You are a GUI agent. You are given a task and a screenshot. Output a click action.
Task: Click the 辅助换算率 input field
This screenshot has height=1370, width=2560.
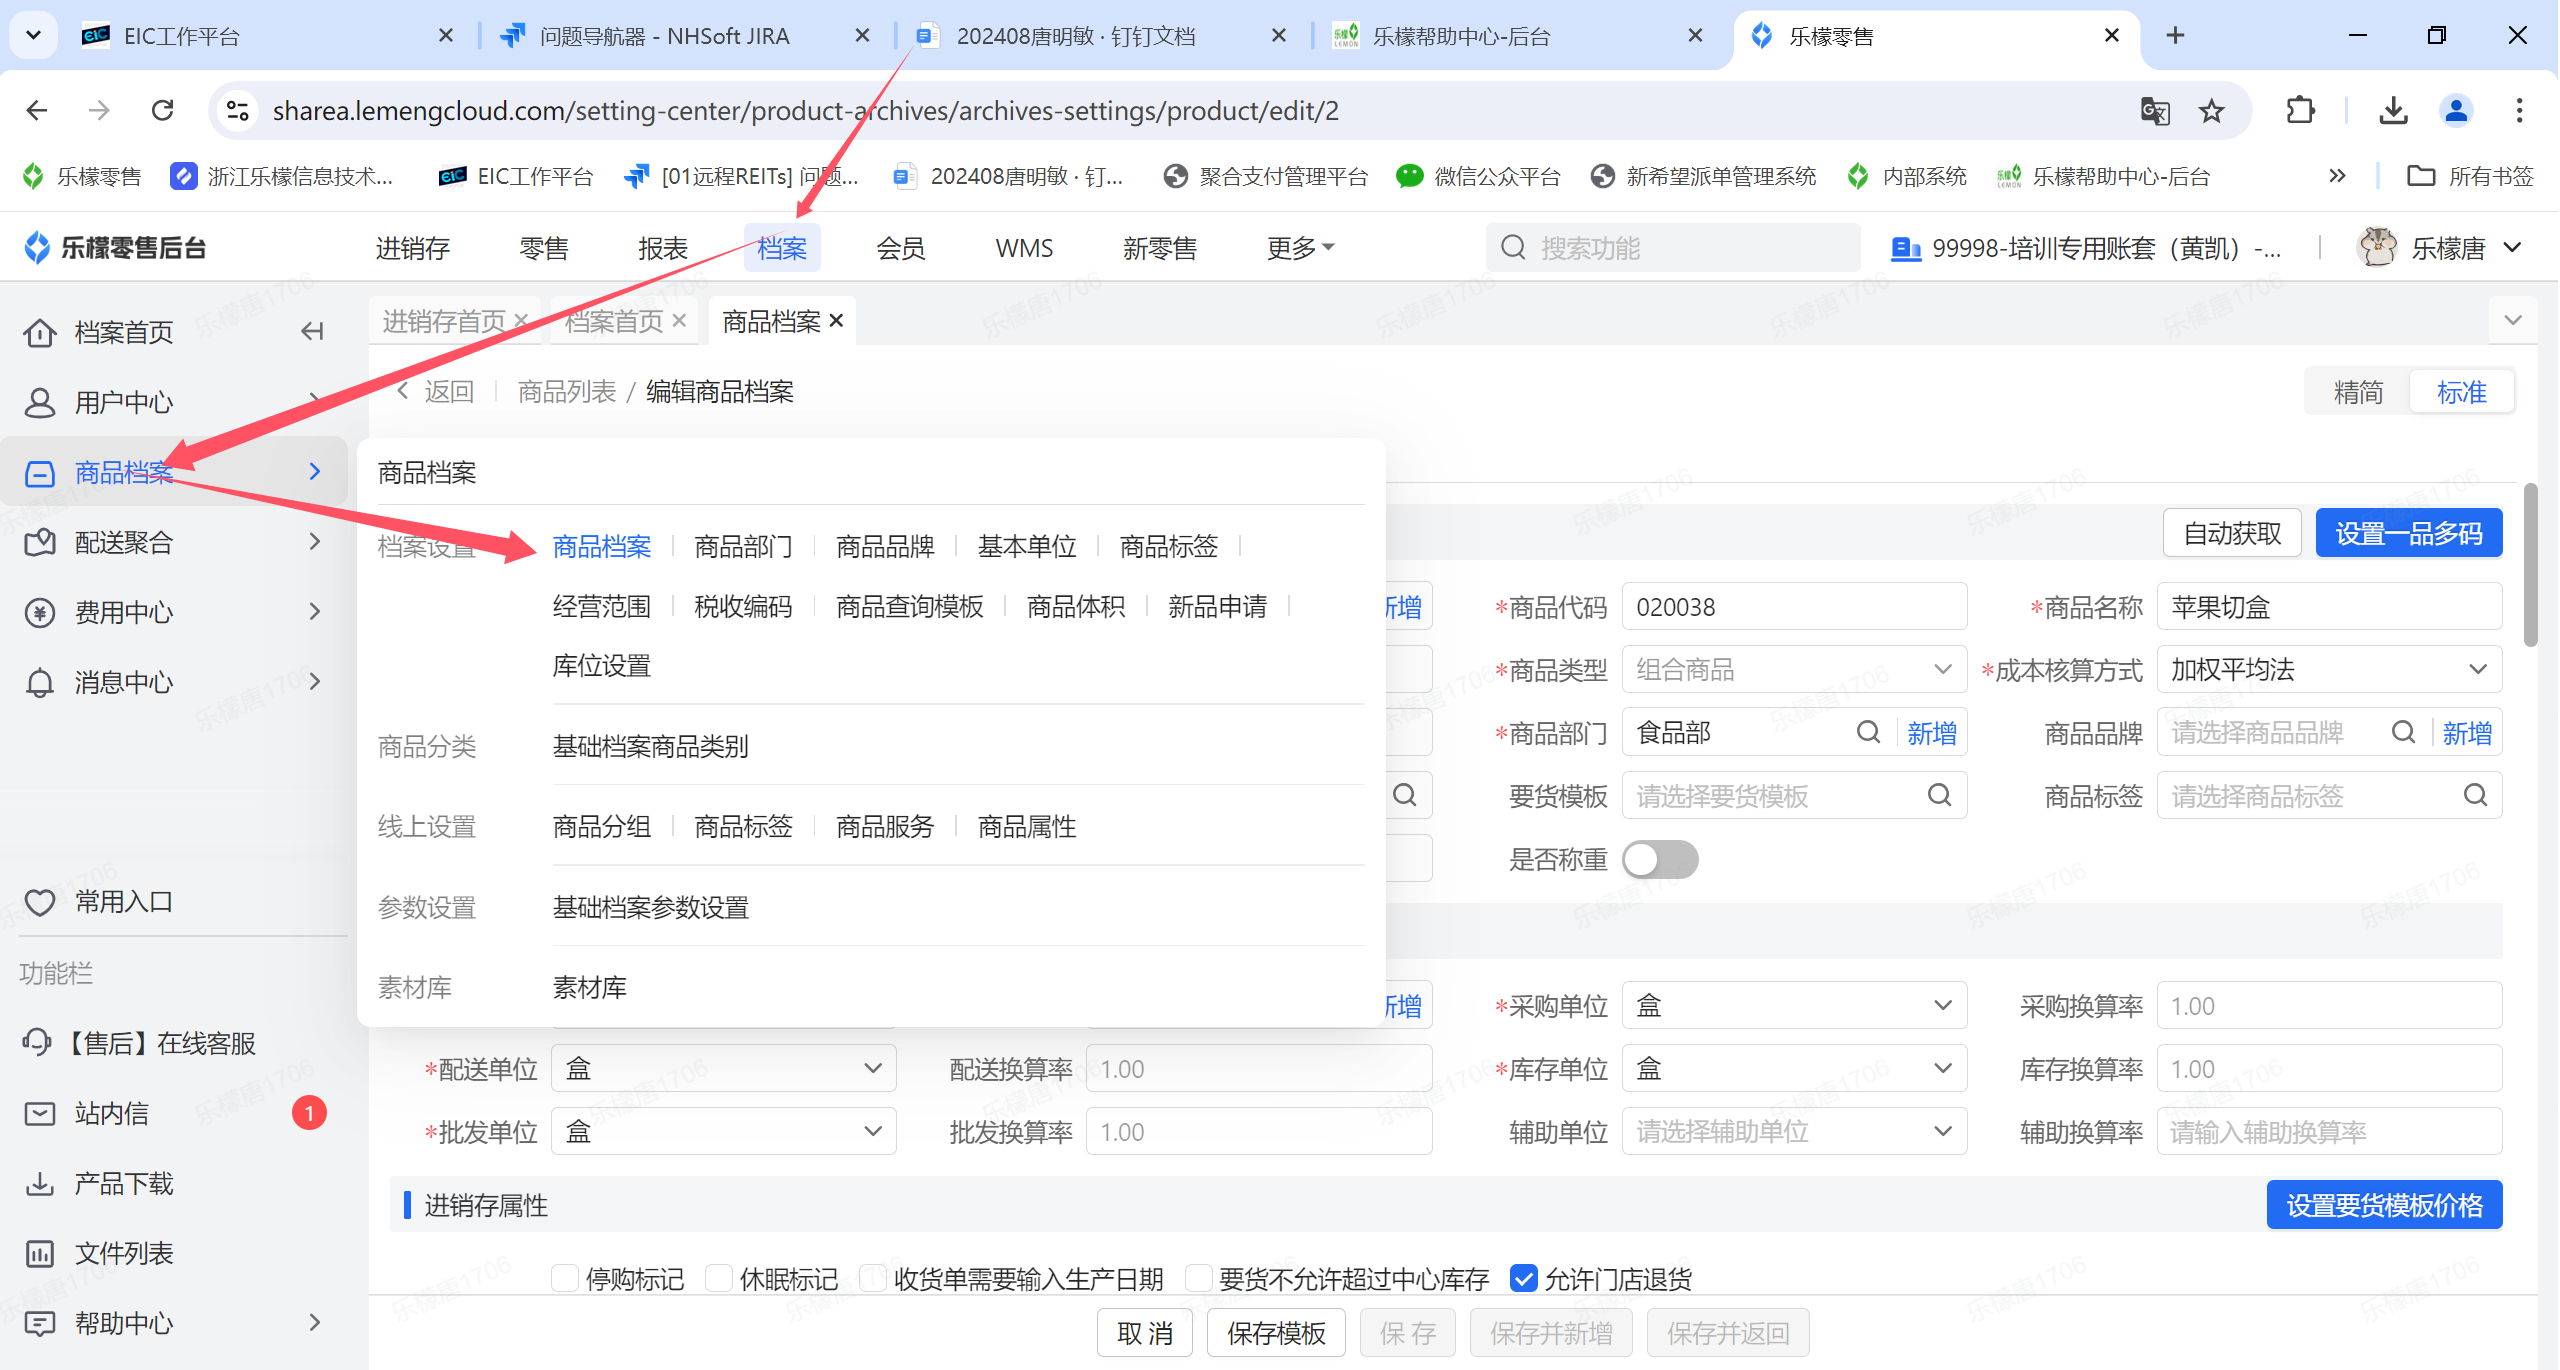[x=2329, y=1131]
